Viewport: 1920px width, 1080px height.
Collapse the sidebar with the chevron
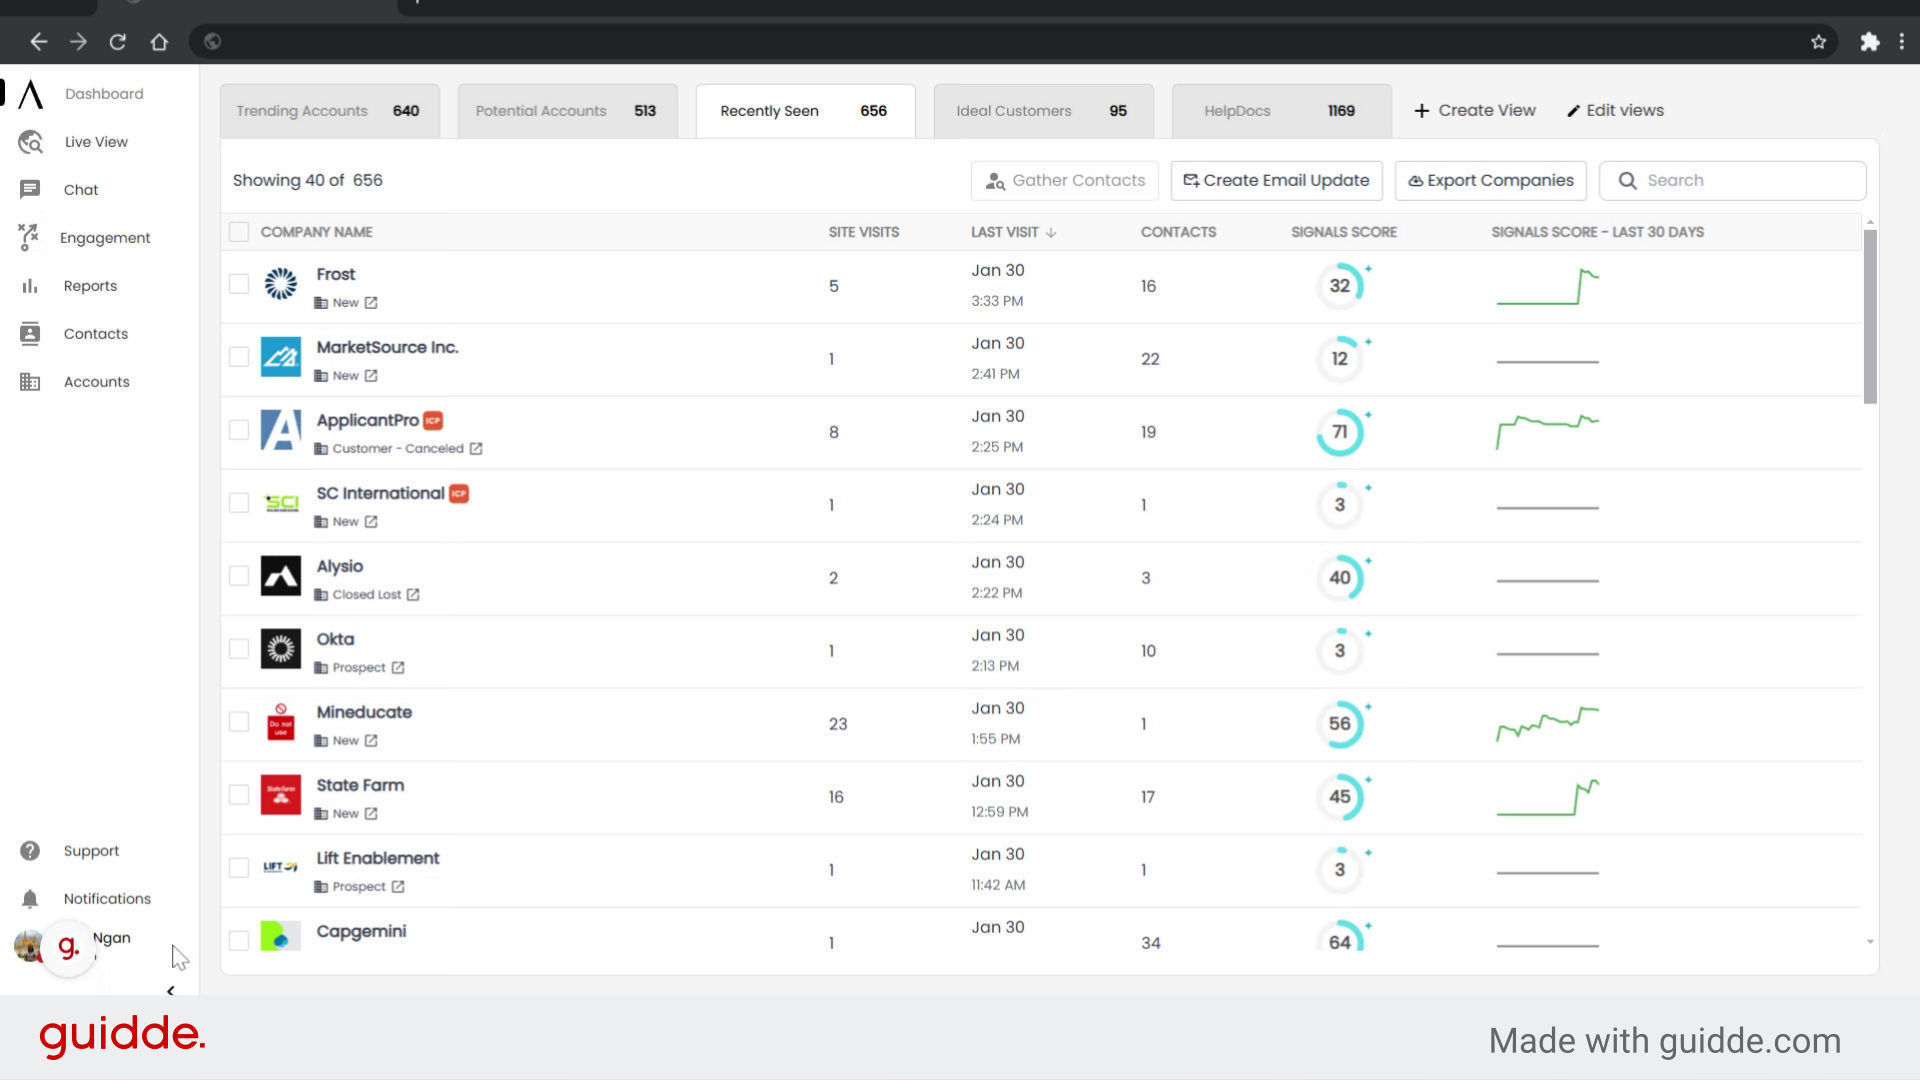(x=170, y=991)
